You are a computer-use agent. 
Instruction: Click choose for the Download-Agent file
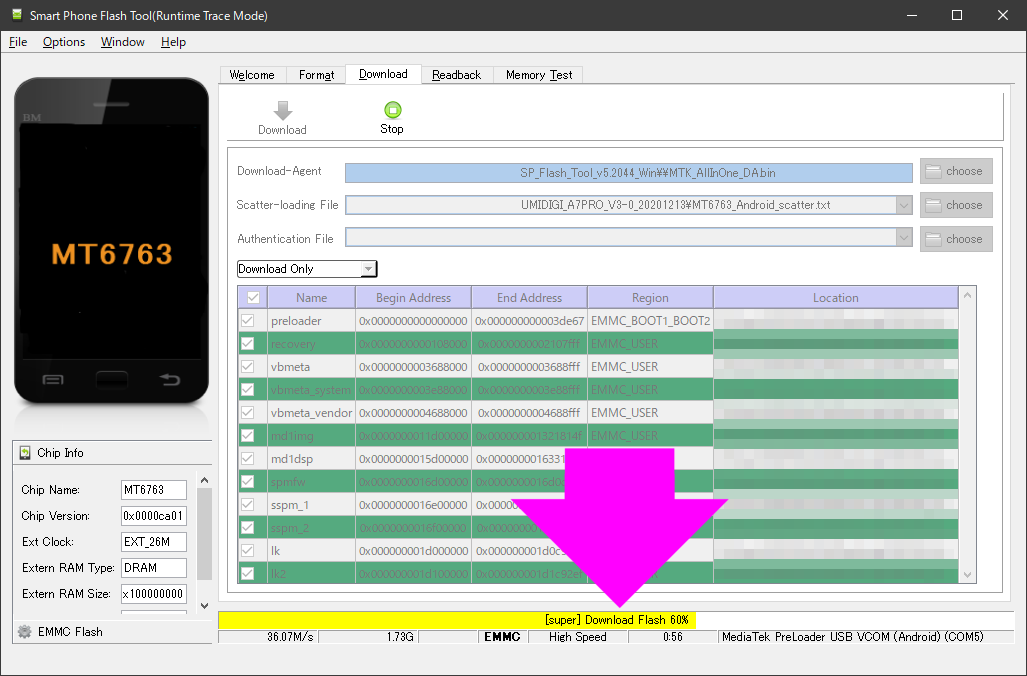[955, 171]
